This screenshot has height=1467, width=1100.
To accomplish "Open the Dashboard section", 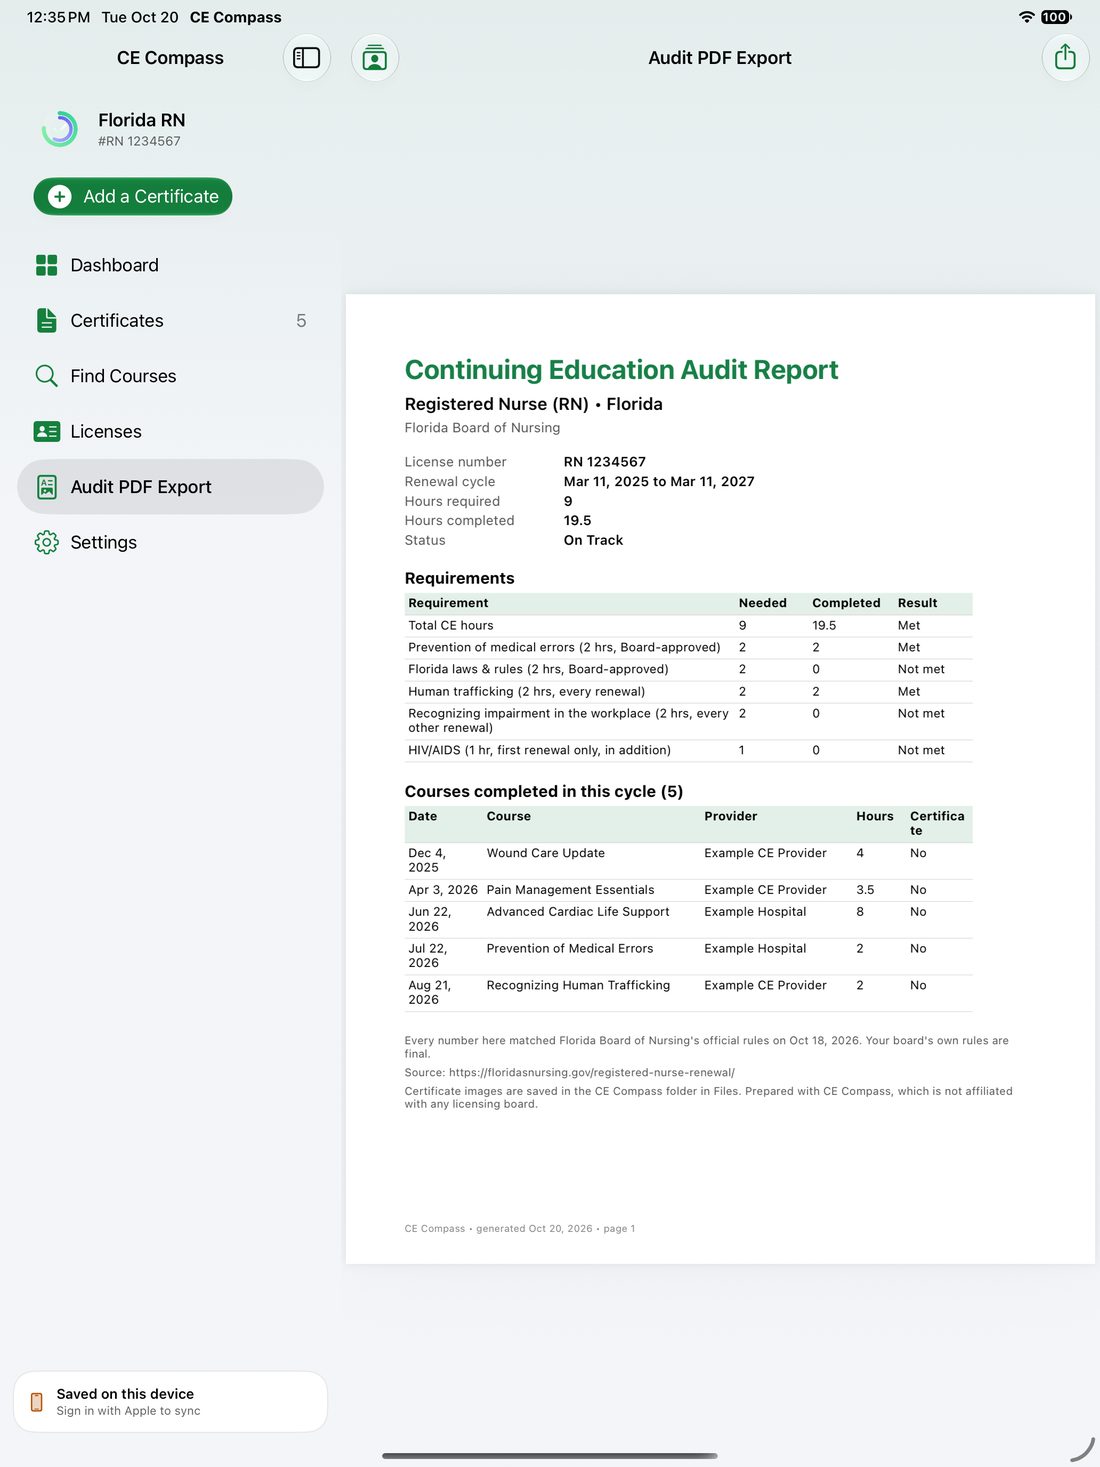I will tap(170, 265).
